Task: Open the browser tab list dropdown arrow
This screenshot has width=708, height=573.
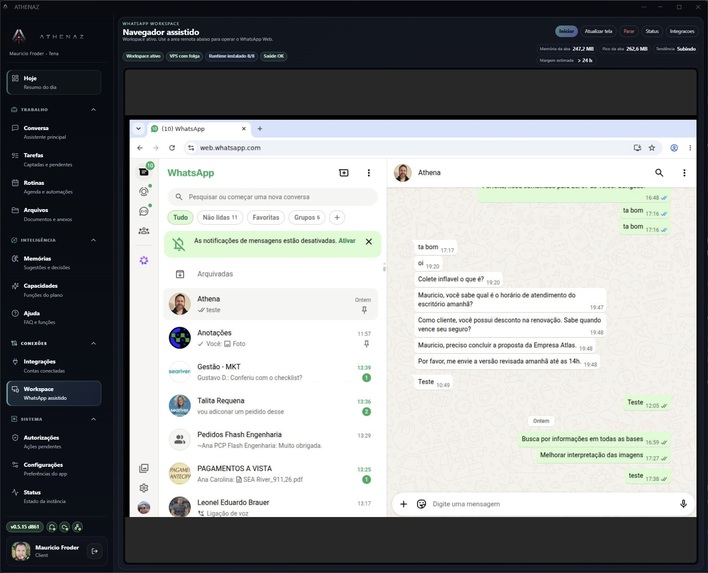Action: pos(139,129)
